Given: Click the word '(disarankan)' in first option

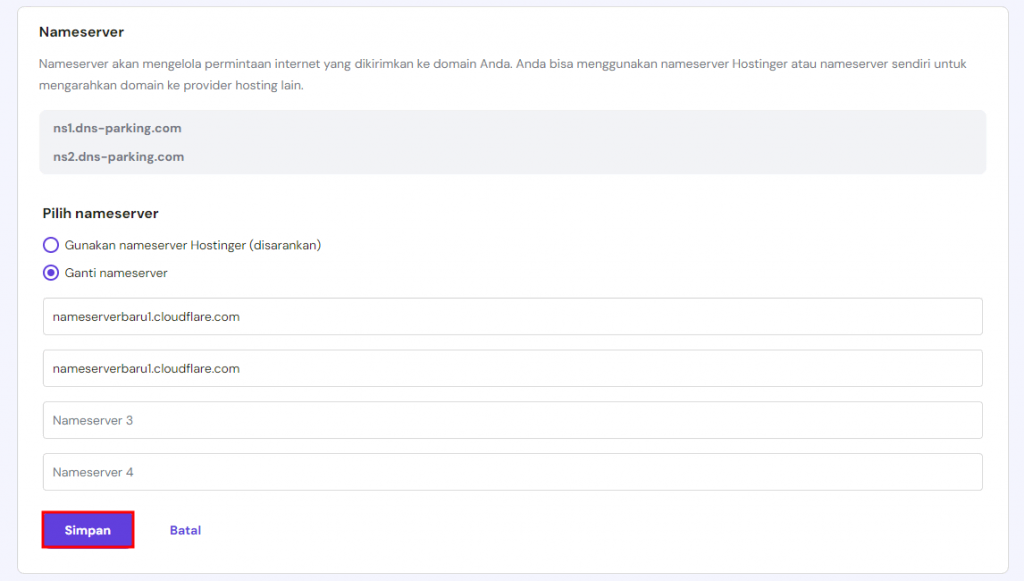Looking at the screenshot, I should 286,245.
